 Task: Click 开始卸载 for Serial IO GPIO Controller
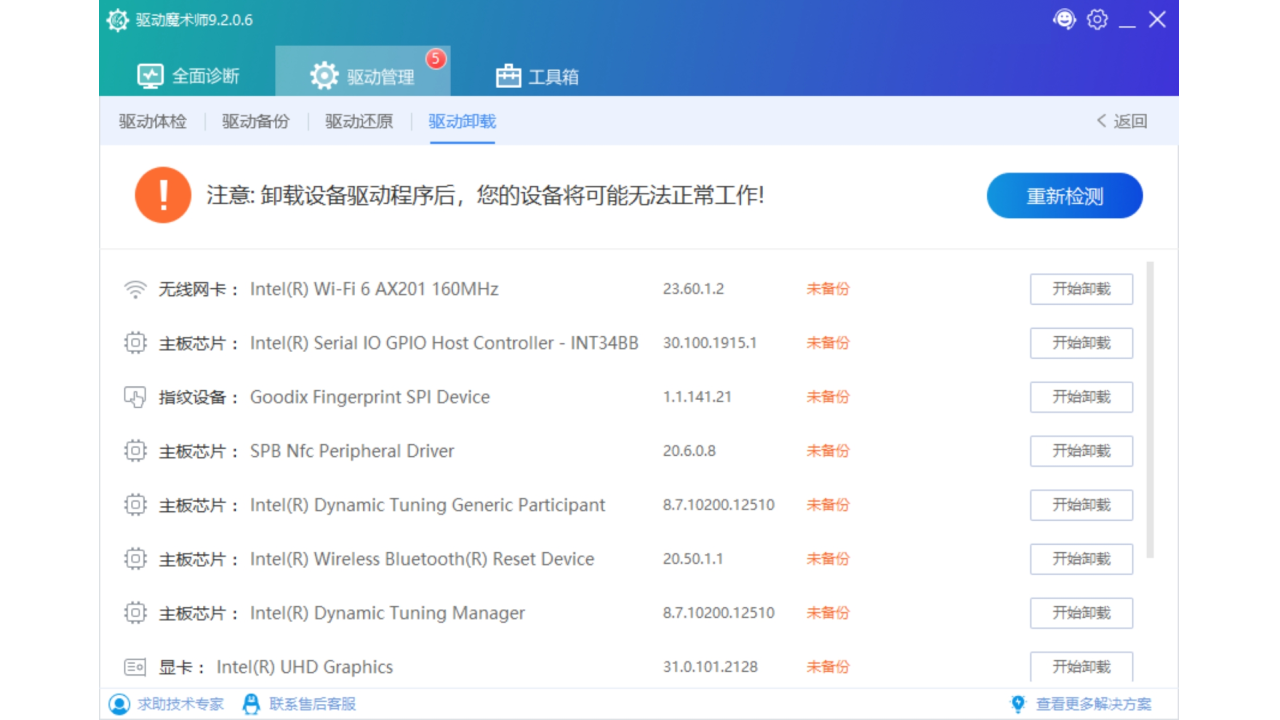(x=1082, y=343)
